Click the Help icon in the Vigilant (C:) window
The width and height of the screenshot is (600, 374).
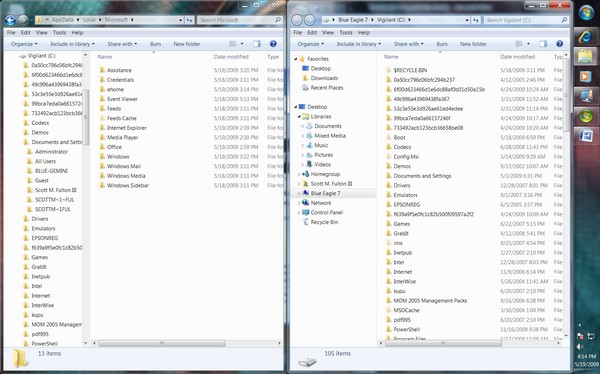point(559,44)
